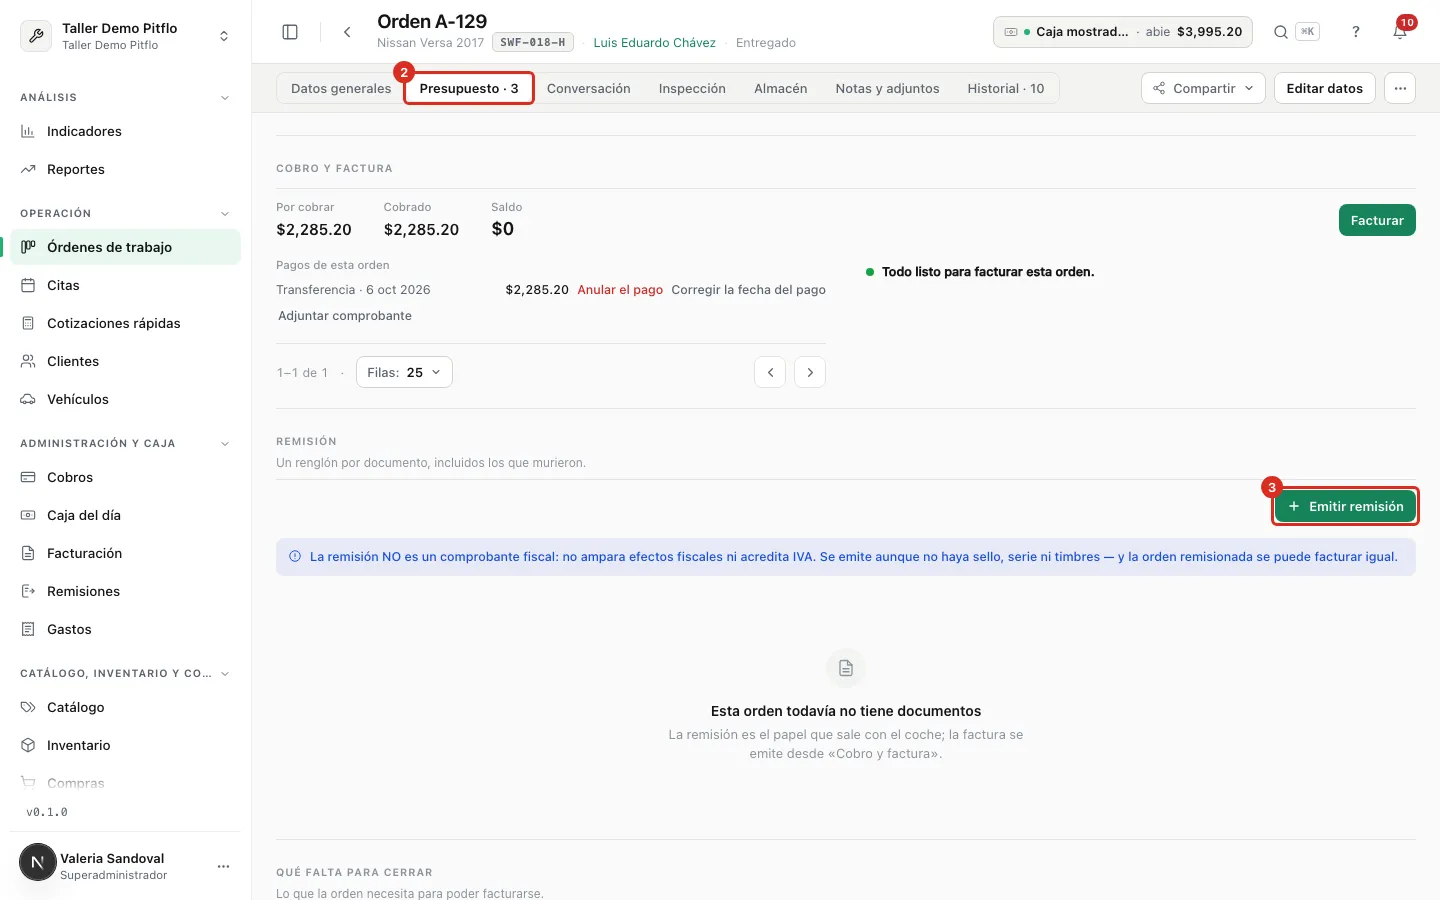
Task: Click the Vehículos car icon
Action: point(28,399)
